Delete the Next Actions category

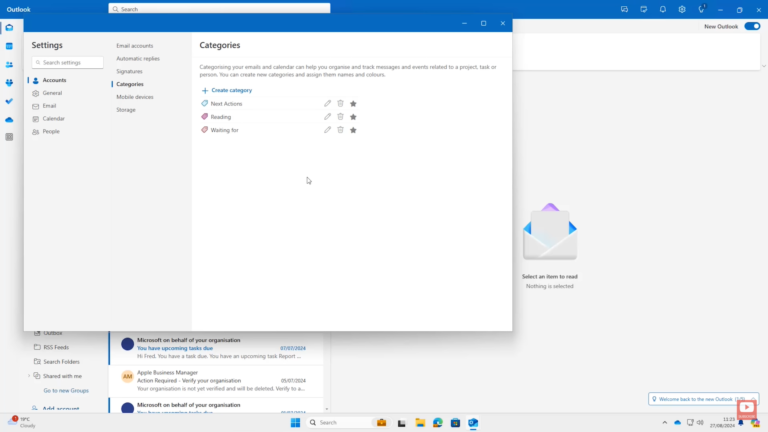click(x=340, y=104)
